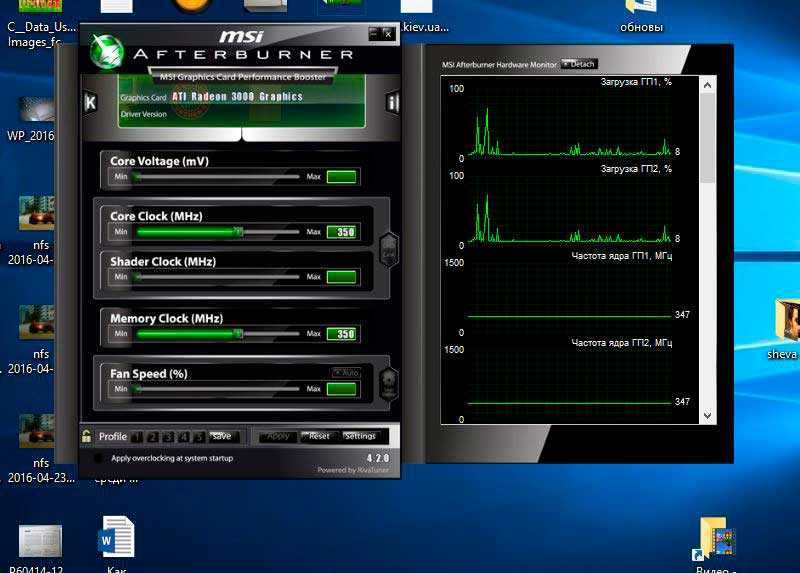The image size is (800, 573).
Task: Open the info side button
Action: 392,103
